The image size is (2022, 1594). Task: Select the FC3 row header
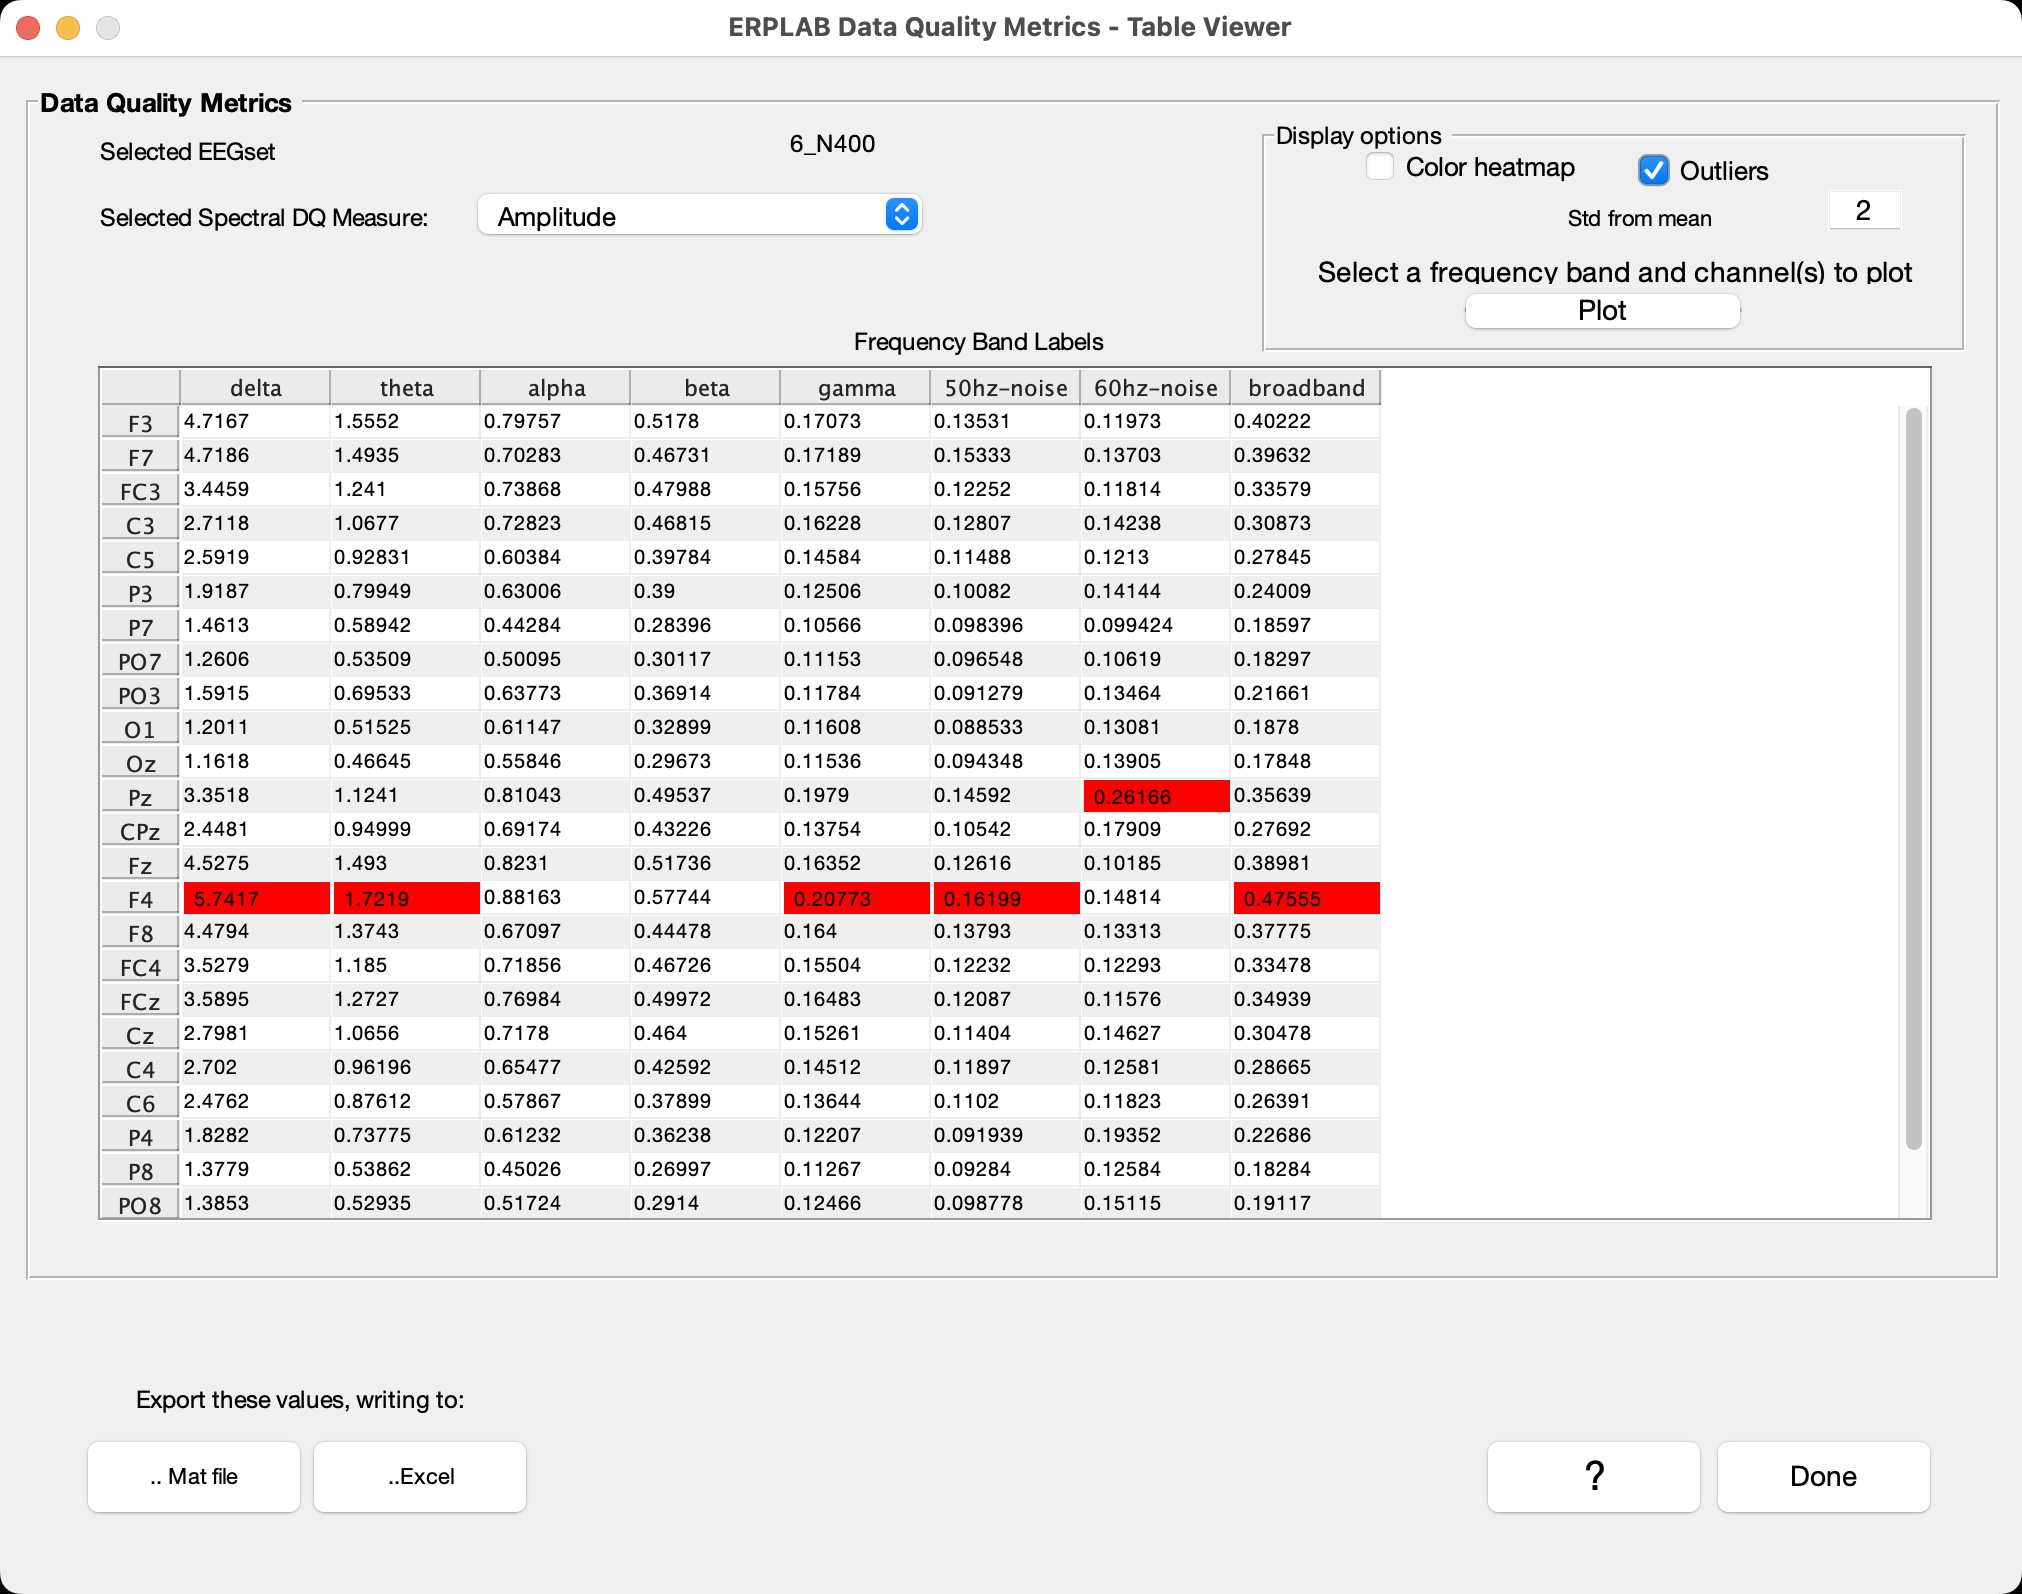[140, 490]
